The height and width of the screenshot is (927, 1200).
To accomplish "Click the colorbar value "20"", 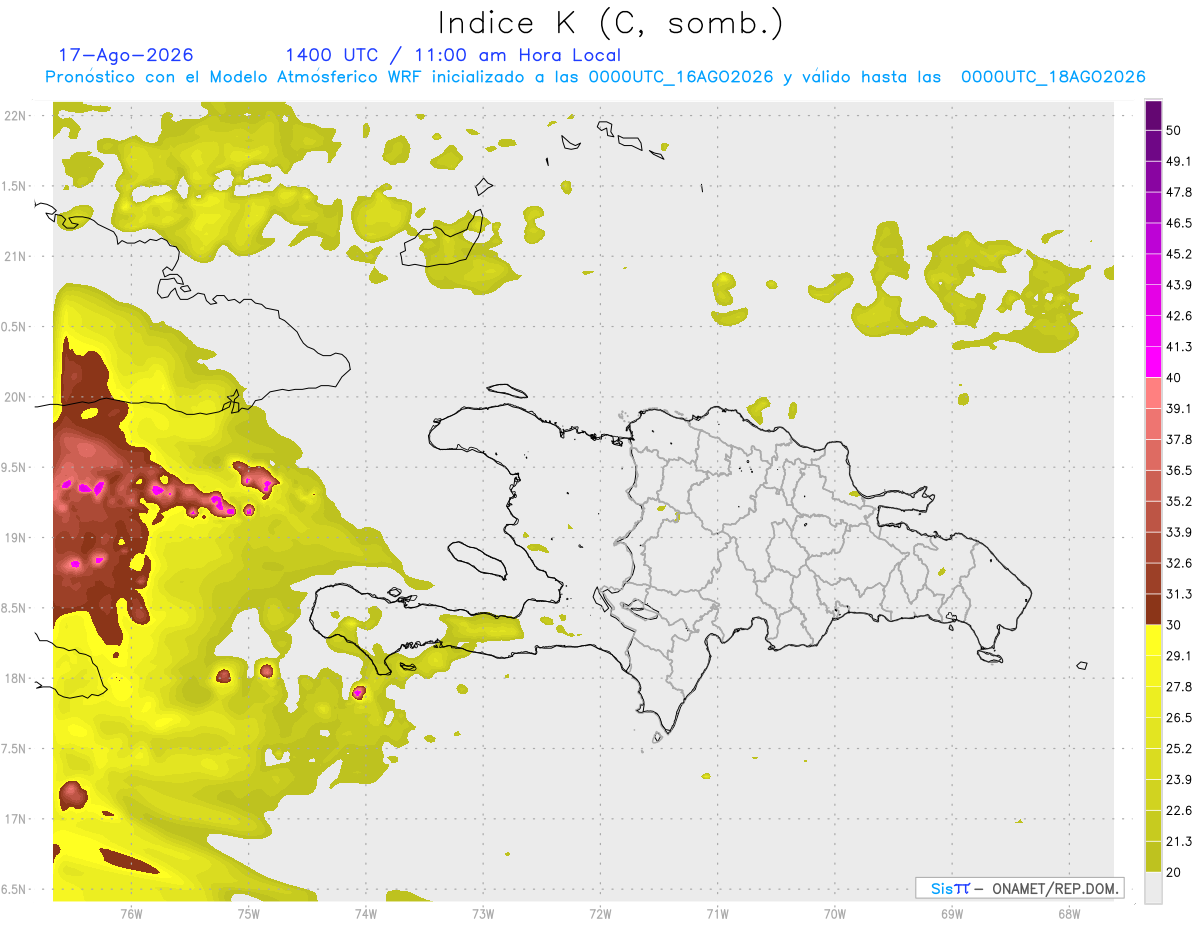I will click(x=1173, y=872).
